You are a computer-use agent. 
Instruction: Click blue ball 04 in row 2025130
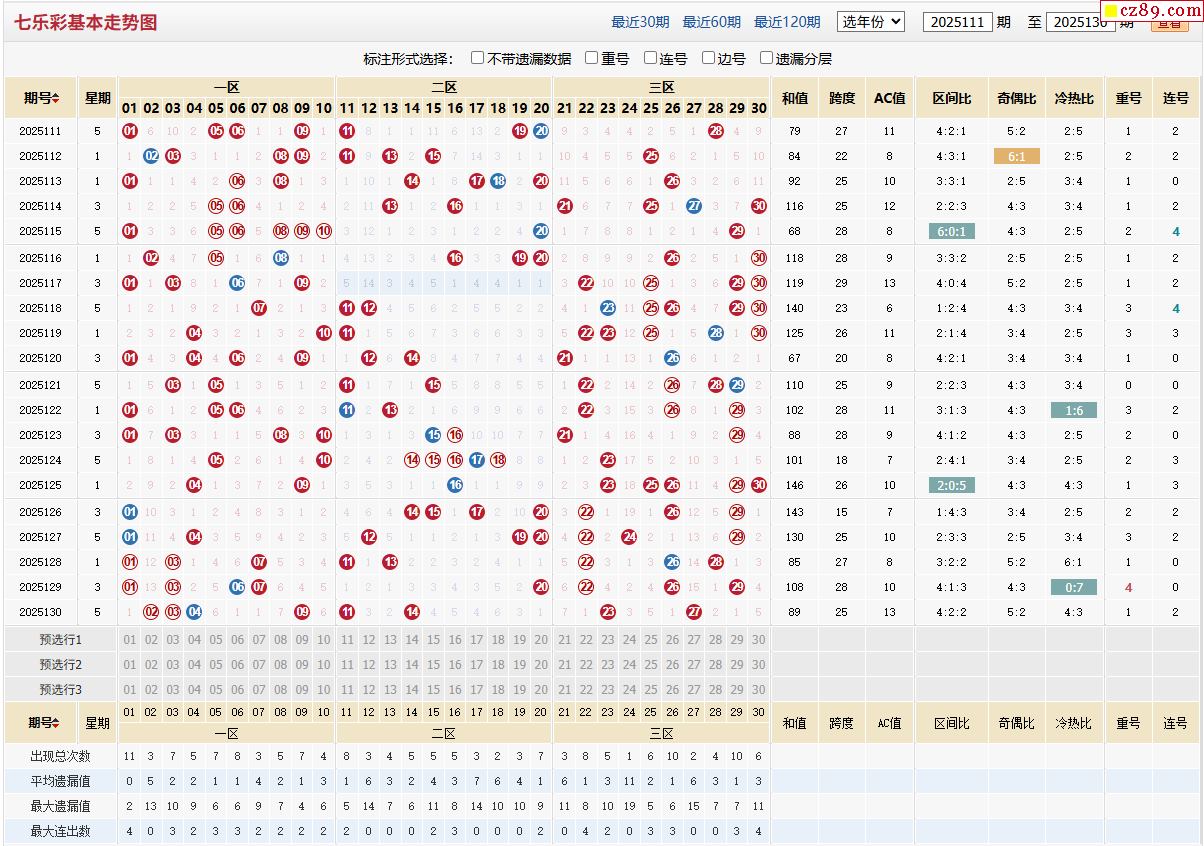click(x=194, y=612)
